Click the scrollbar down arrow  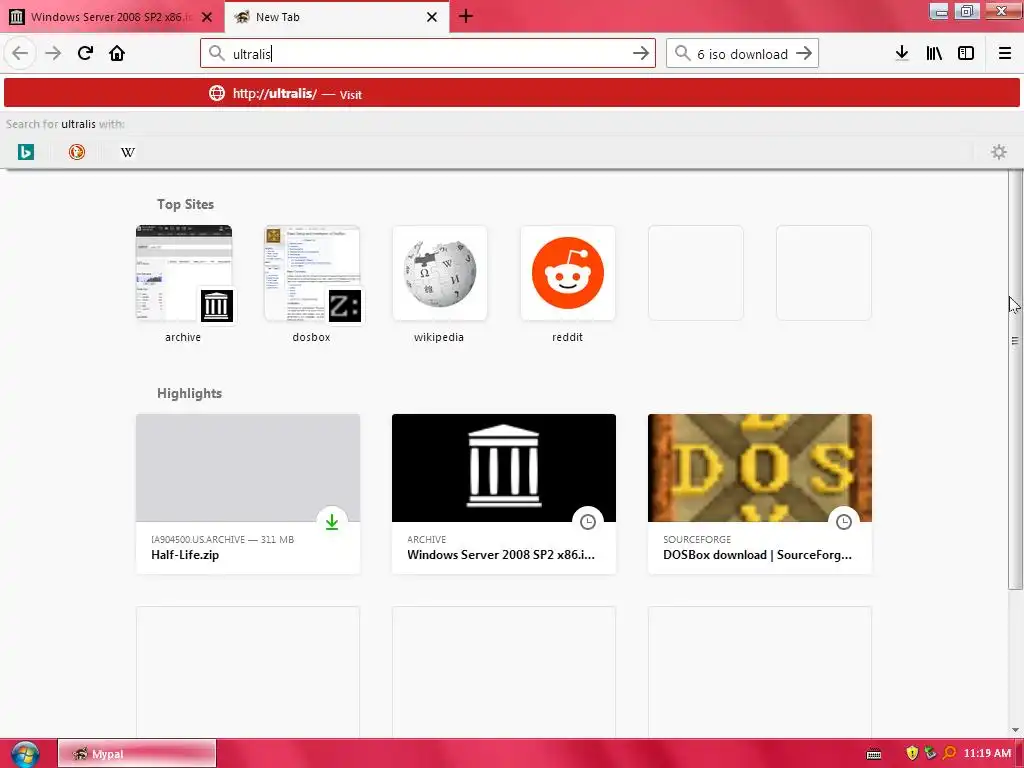[1015, 730]
